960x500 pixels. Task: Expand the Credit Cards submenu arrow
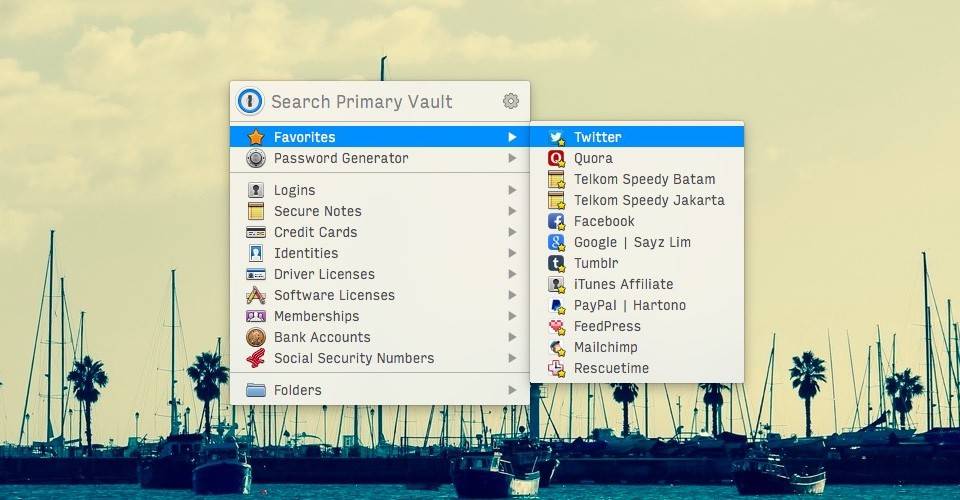point(512,232)
